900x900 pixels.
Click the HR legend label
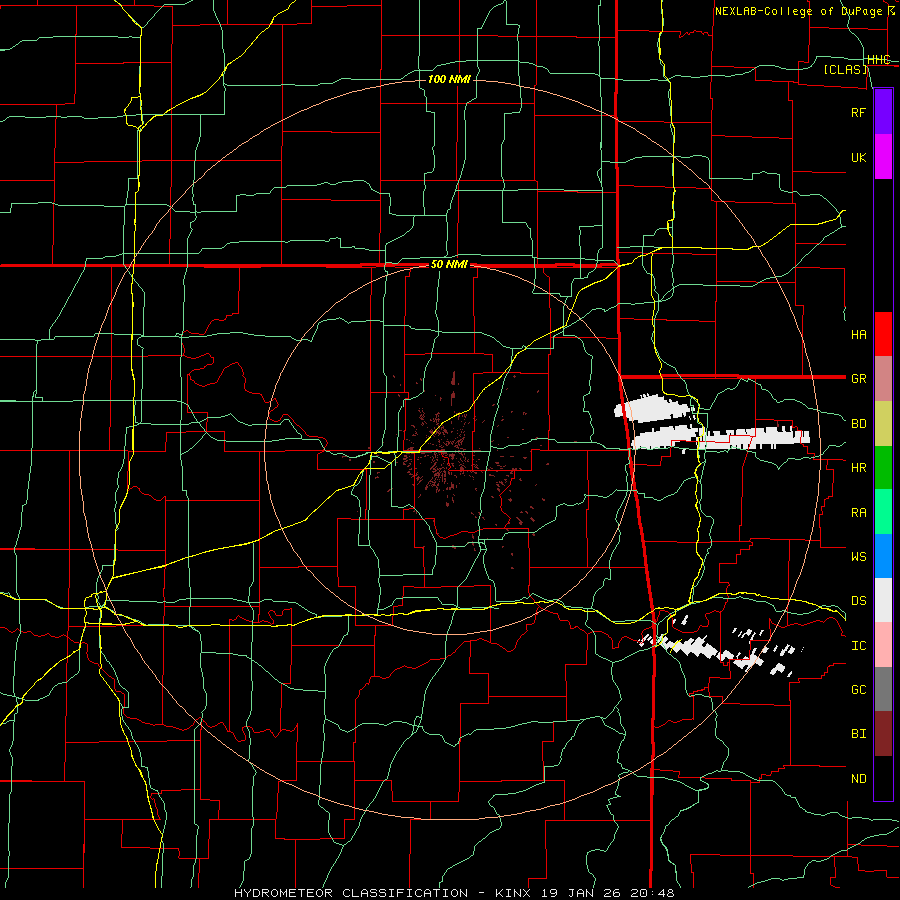[x=858, y=468]
